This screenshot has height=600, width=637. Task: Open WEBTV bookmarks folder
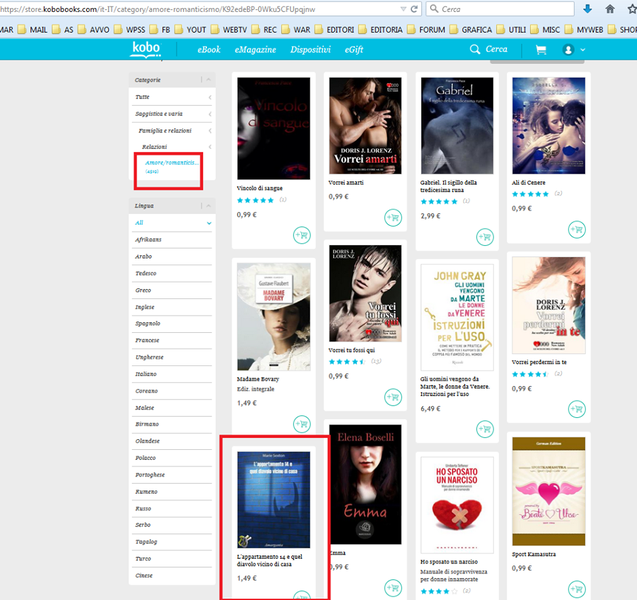[x=229, y=30]
